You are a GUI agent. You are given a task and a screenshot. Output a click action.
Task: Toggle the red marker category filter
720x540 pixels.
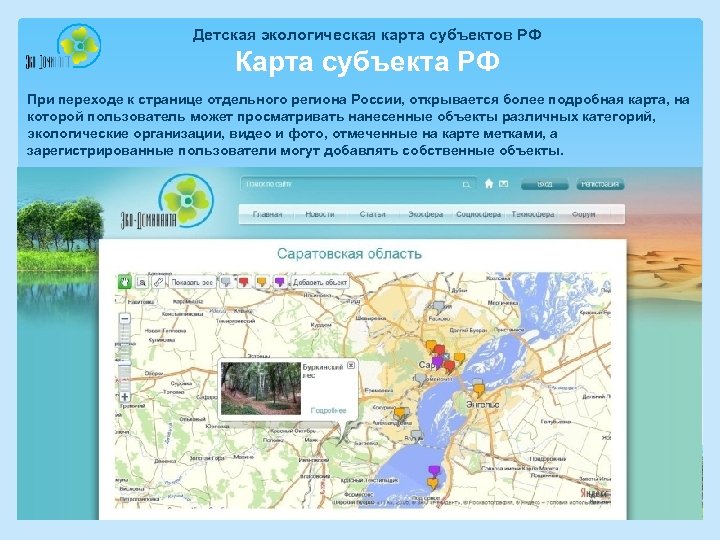(x=243, y=282)
